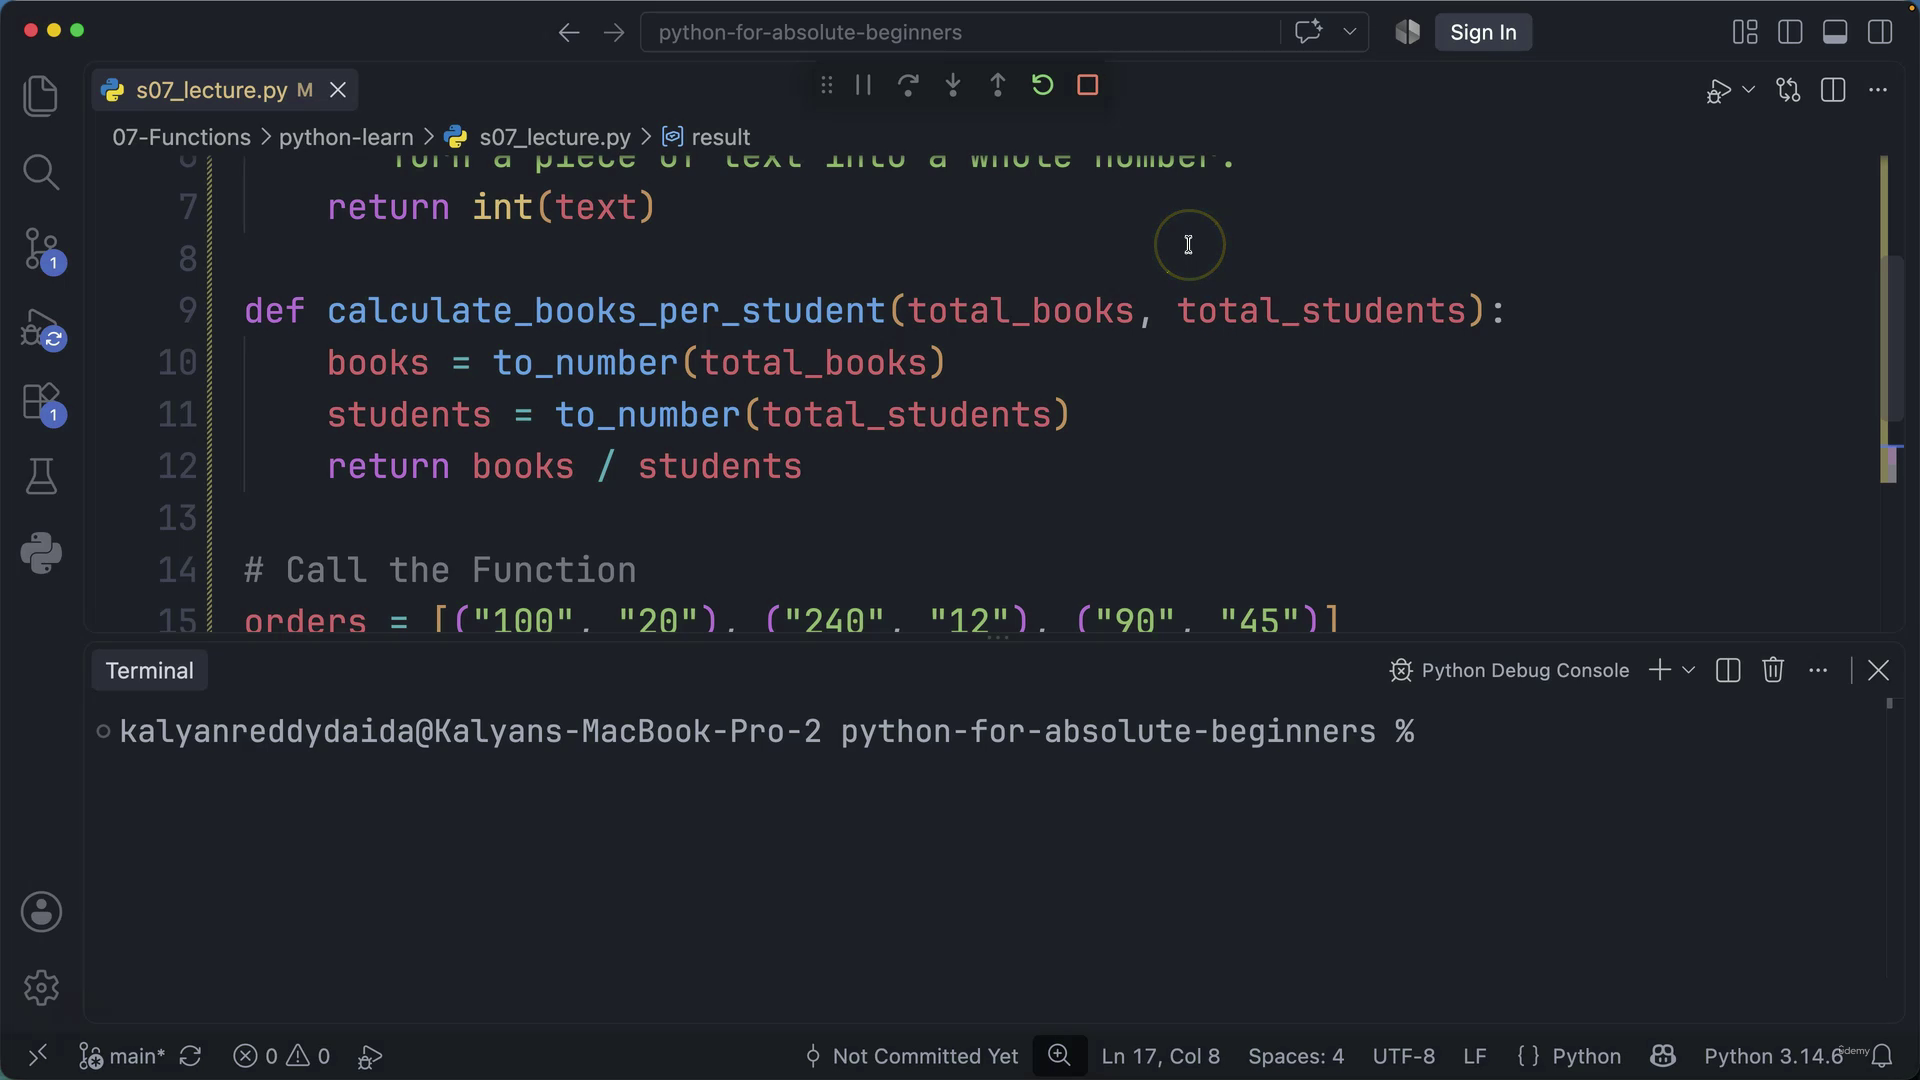The width and height of the screenshot is (1920, 1080).
Task: Open the Python extension view
Action: pos(41,553)
